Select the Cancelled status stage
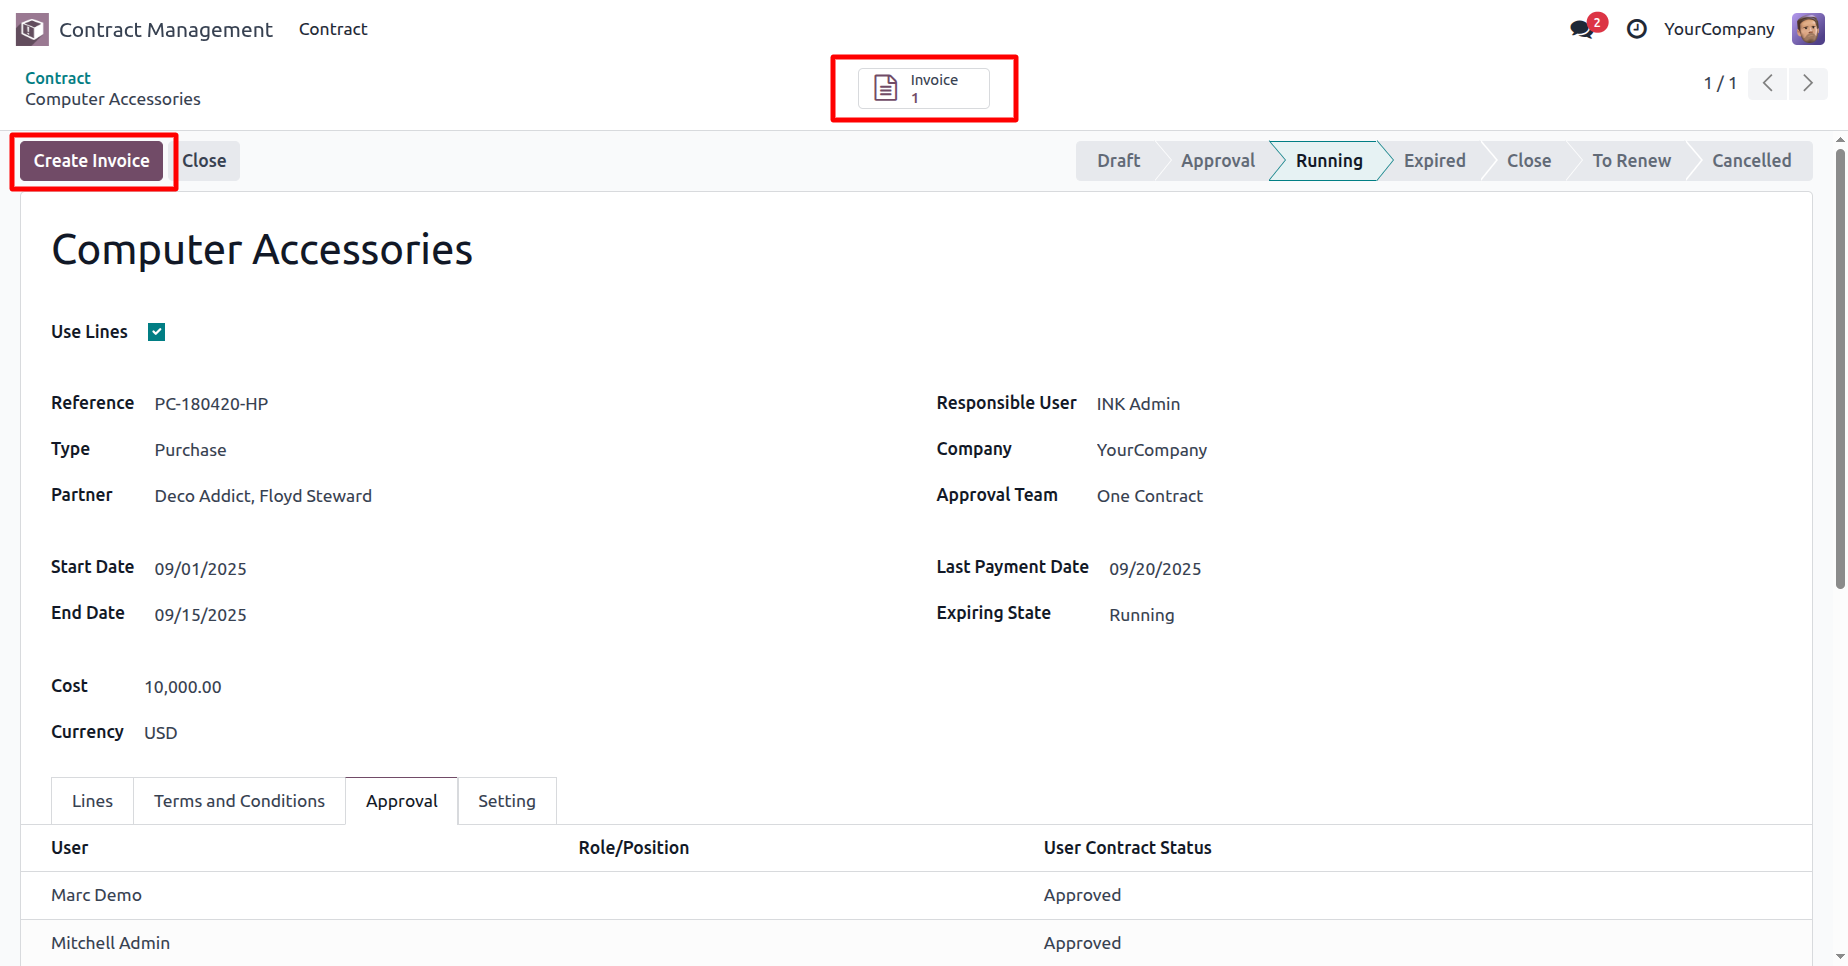 coord(1751,161)
